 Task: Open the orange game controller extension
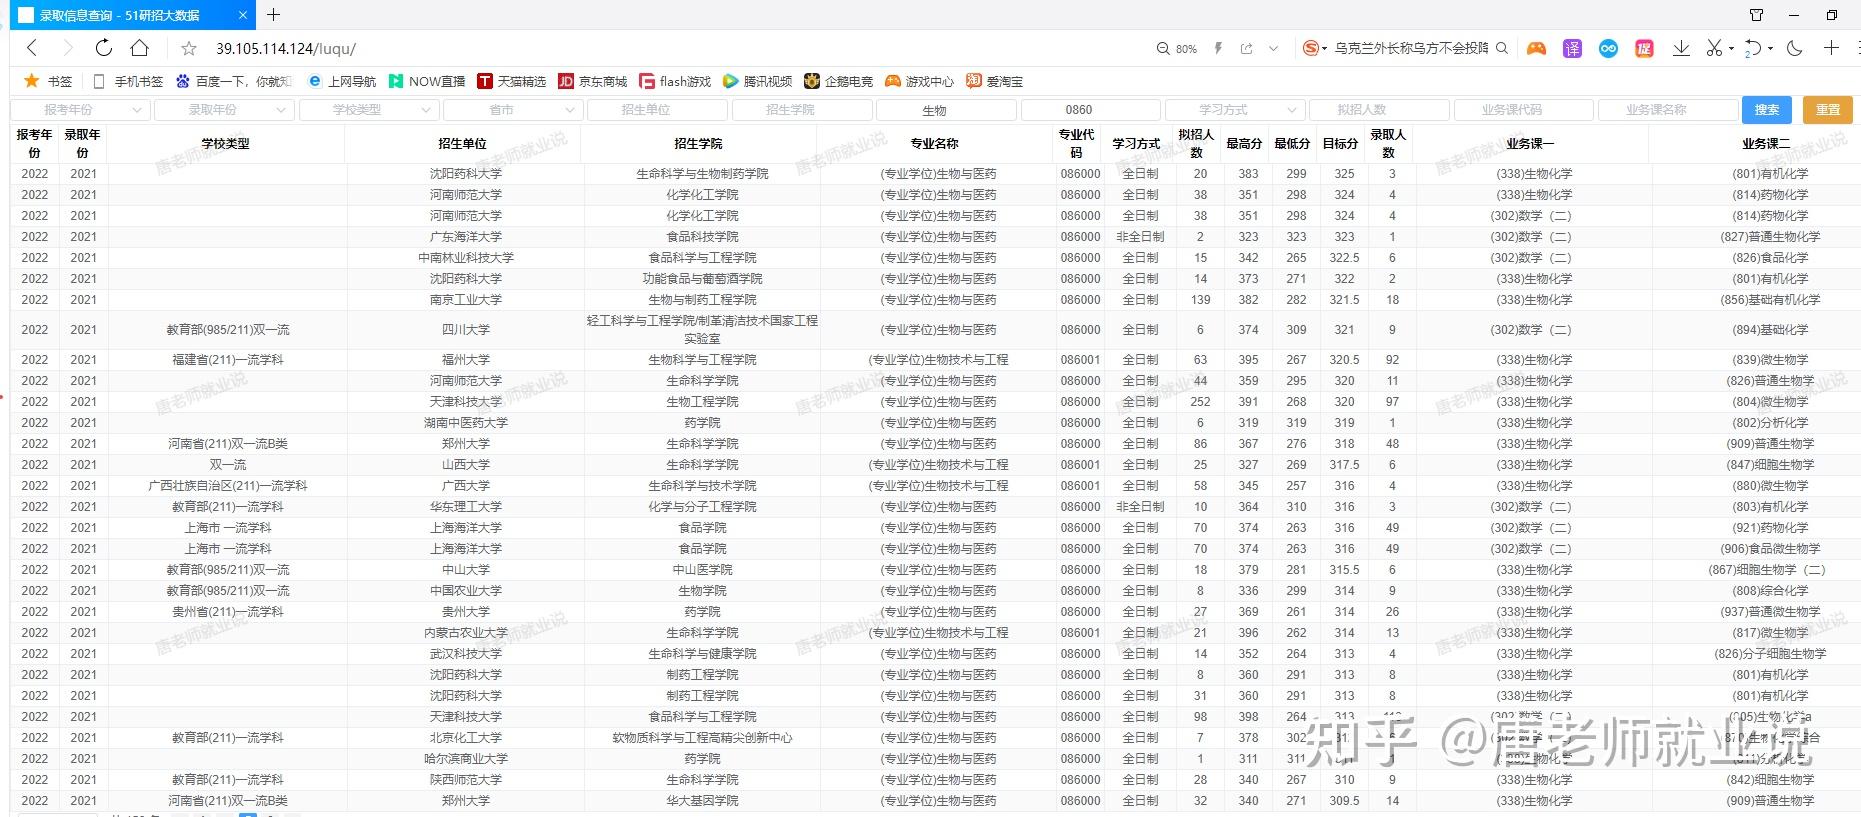click(x=1536, y=48)
